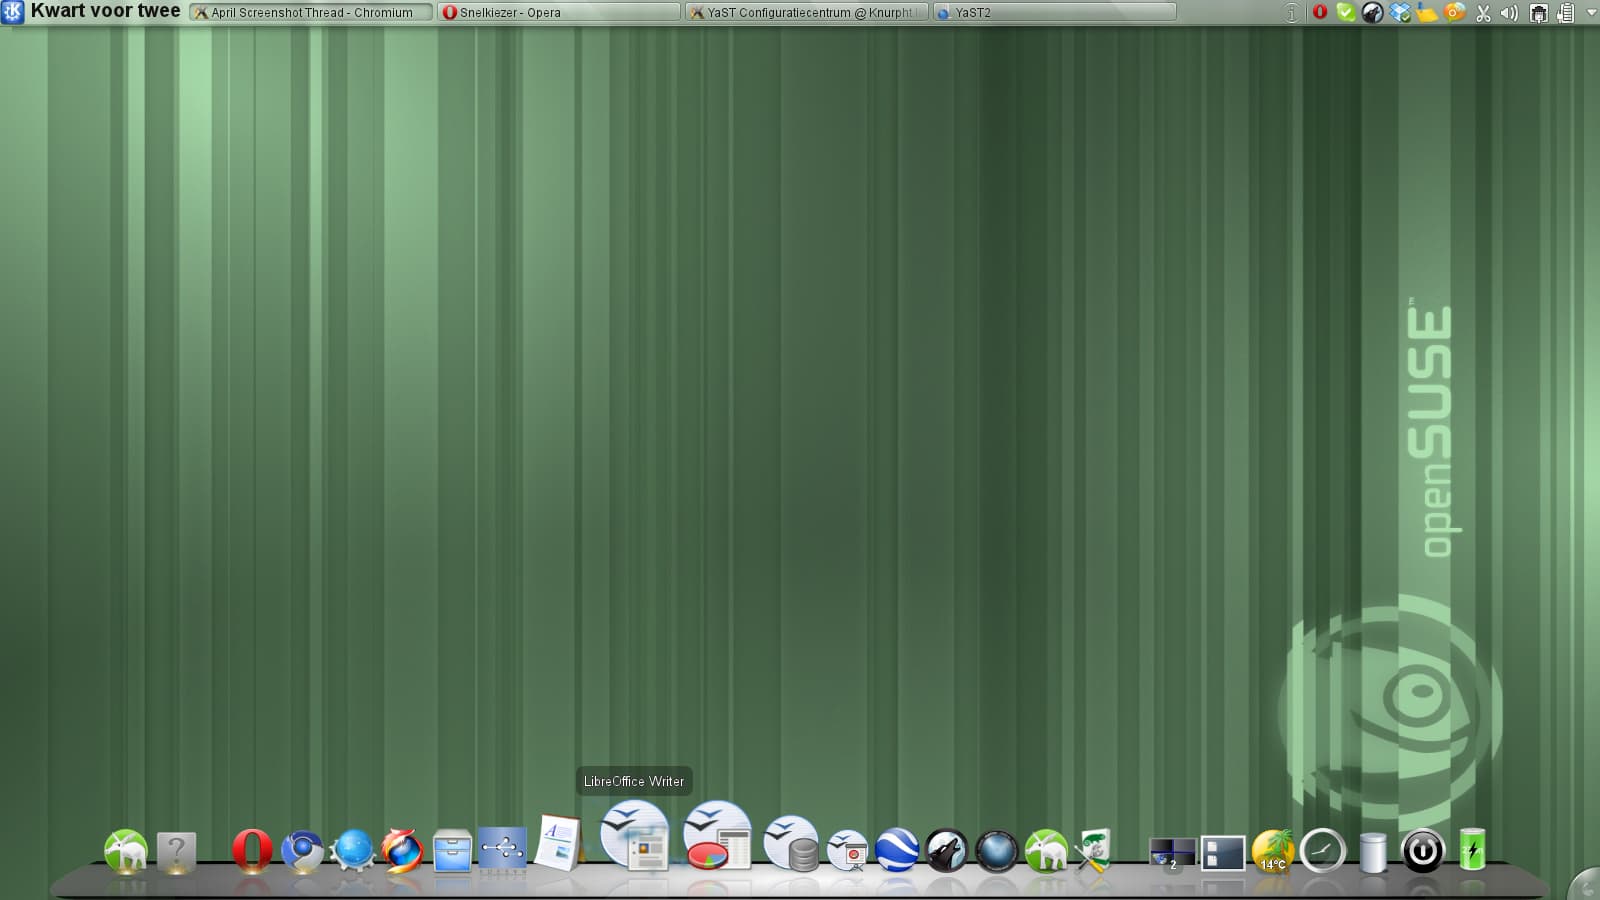1600x900 pixels.
Task: Open the volume control in tray
Action: click(1509, 13)
